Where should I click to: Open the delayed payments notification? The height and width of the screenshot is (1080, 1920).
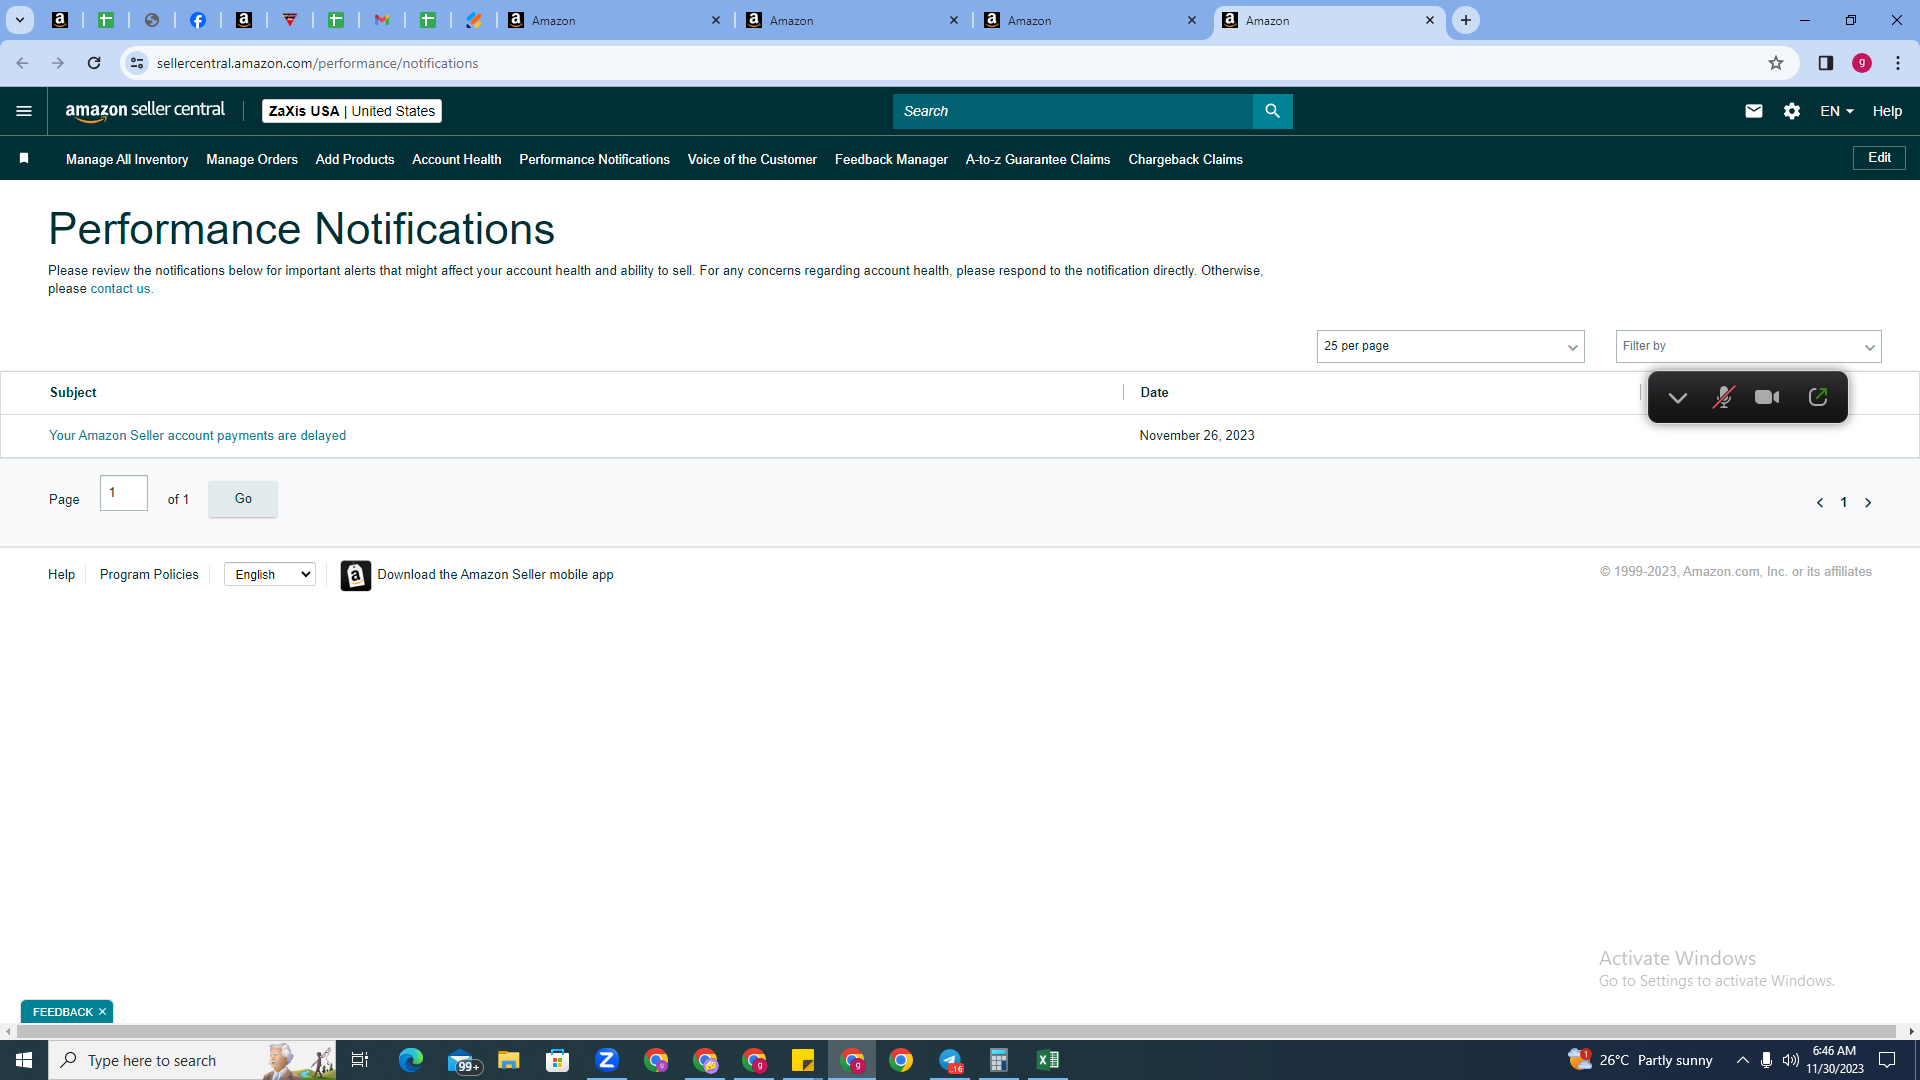click(198, 436)
